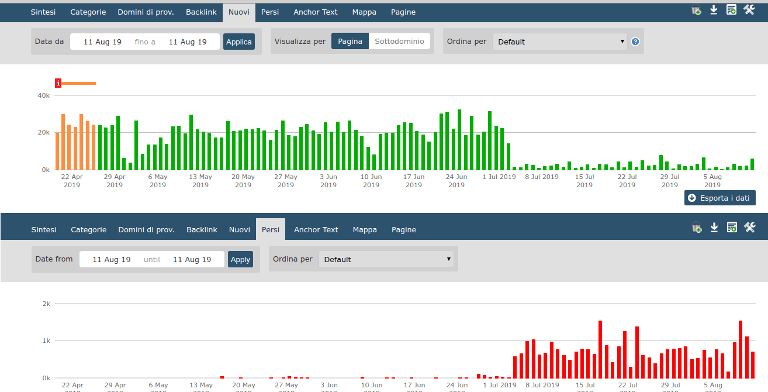Click the Applica button
The width and height of the screenshot is (768, 392).
pos(239,42)
